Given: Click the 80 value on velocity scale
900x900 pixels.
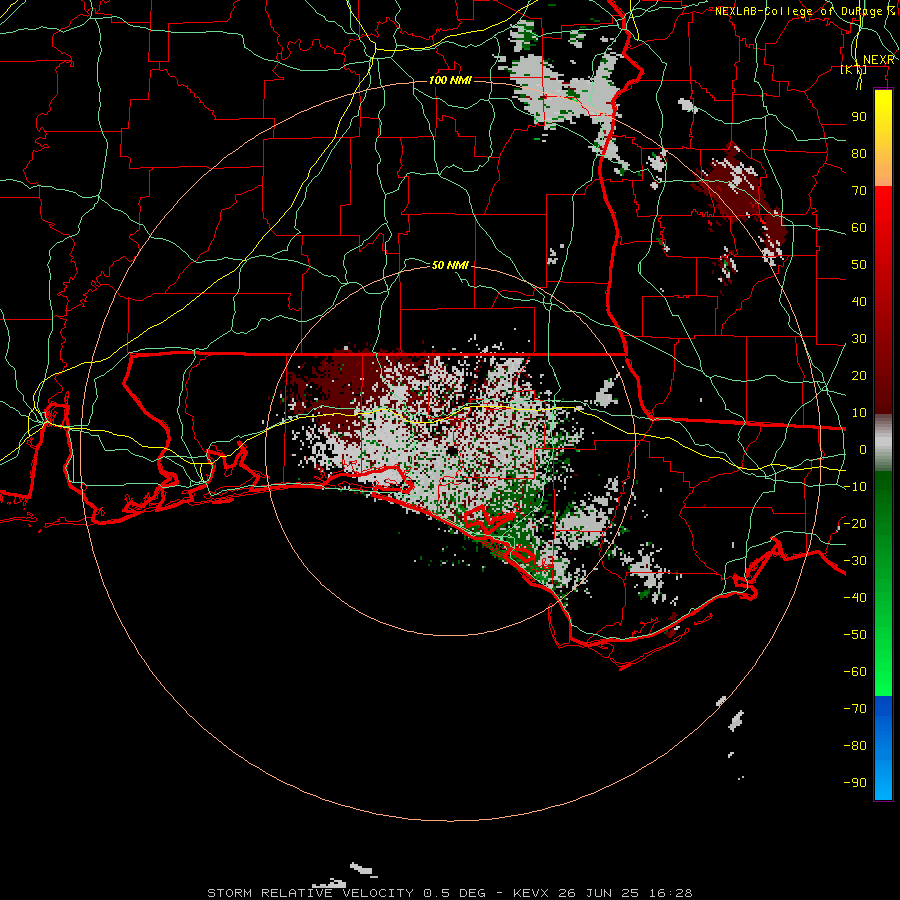Looking at the screenshot, I should click(859, 154).
